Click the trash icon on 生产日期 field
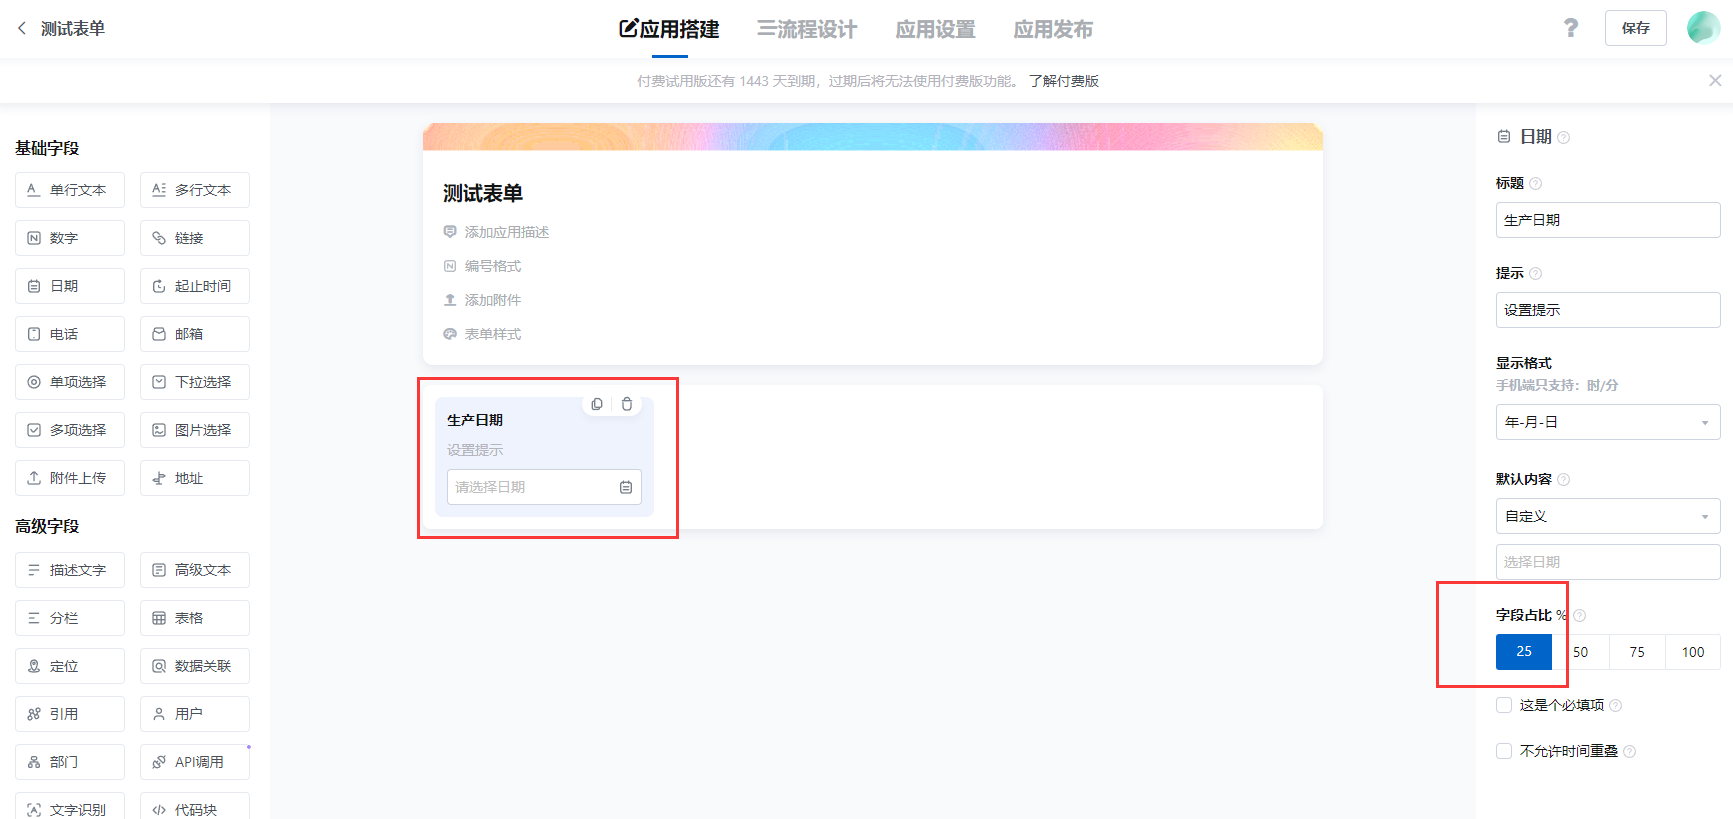This screenshot has height=819, width=1733. 627,404
